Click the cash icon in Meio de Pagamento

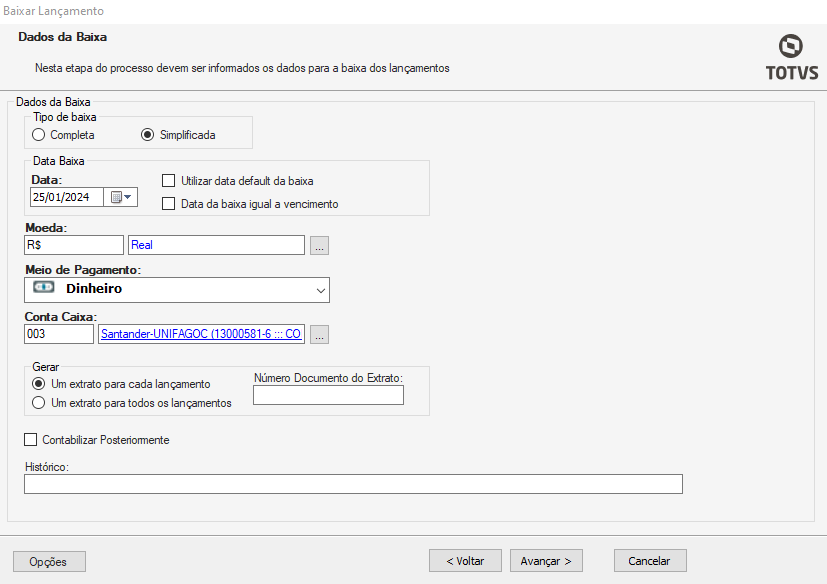[43, 289]
